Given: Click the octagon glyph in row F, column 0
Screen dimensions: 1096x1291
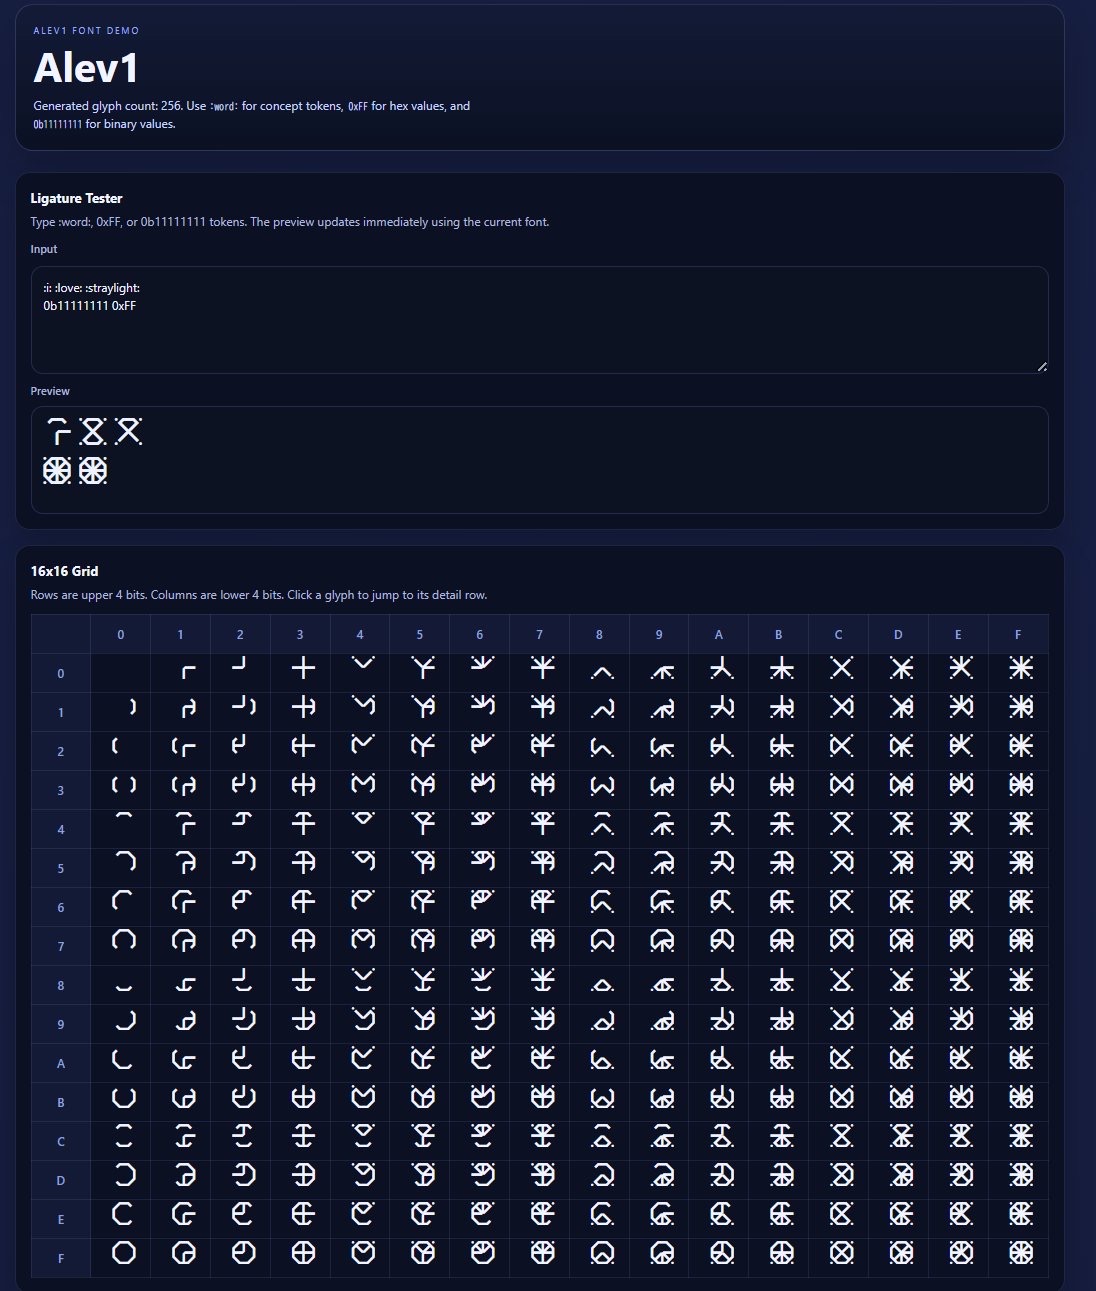Looking at the screenshot, I should [124, 1253].
